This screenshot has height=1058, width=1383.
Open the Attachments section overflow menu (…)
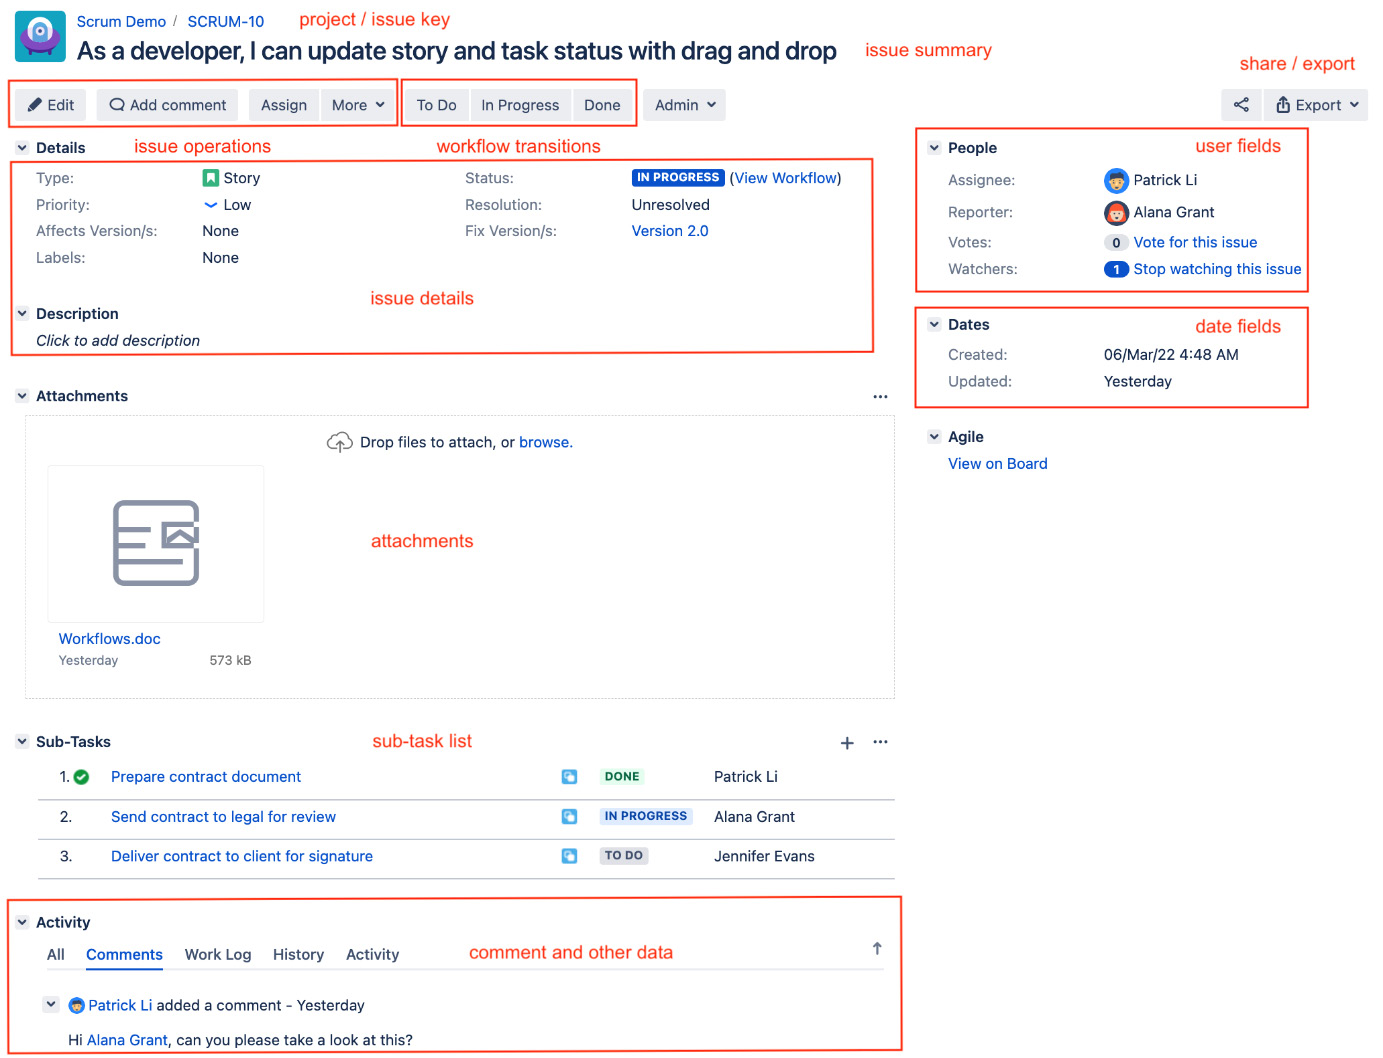tap(880, 396)
